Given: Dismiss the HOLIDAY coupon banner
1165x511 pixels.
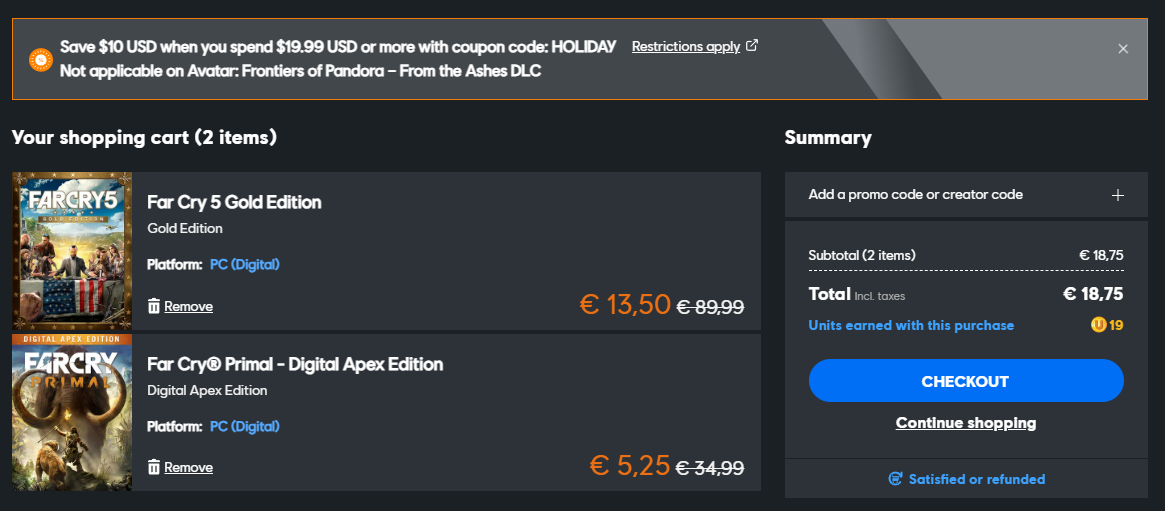Looking at the screenshot, I should coord(1123,49).
